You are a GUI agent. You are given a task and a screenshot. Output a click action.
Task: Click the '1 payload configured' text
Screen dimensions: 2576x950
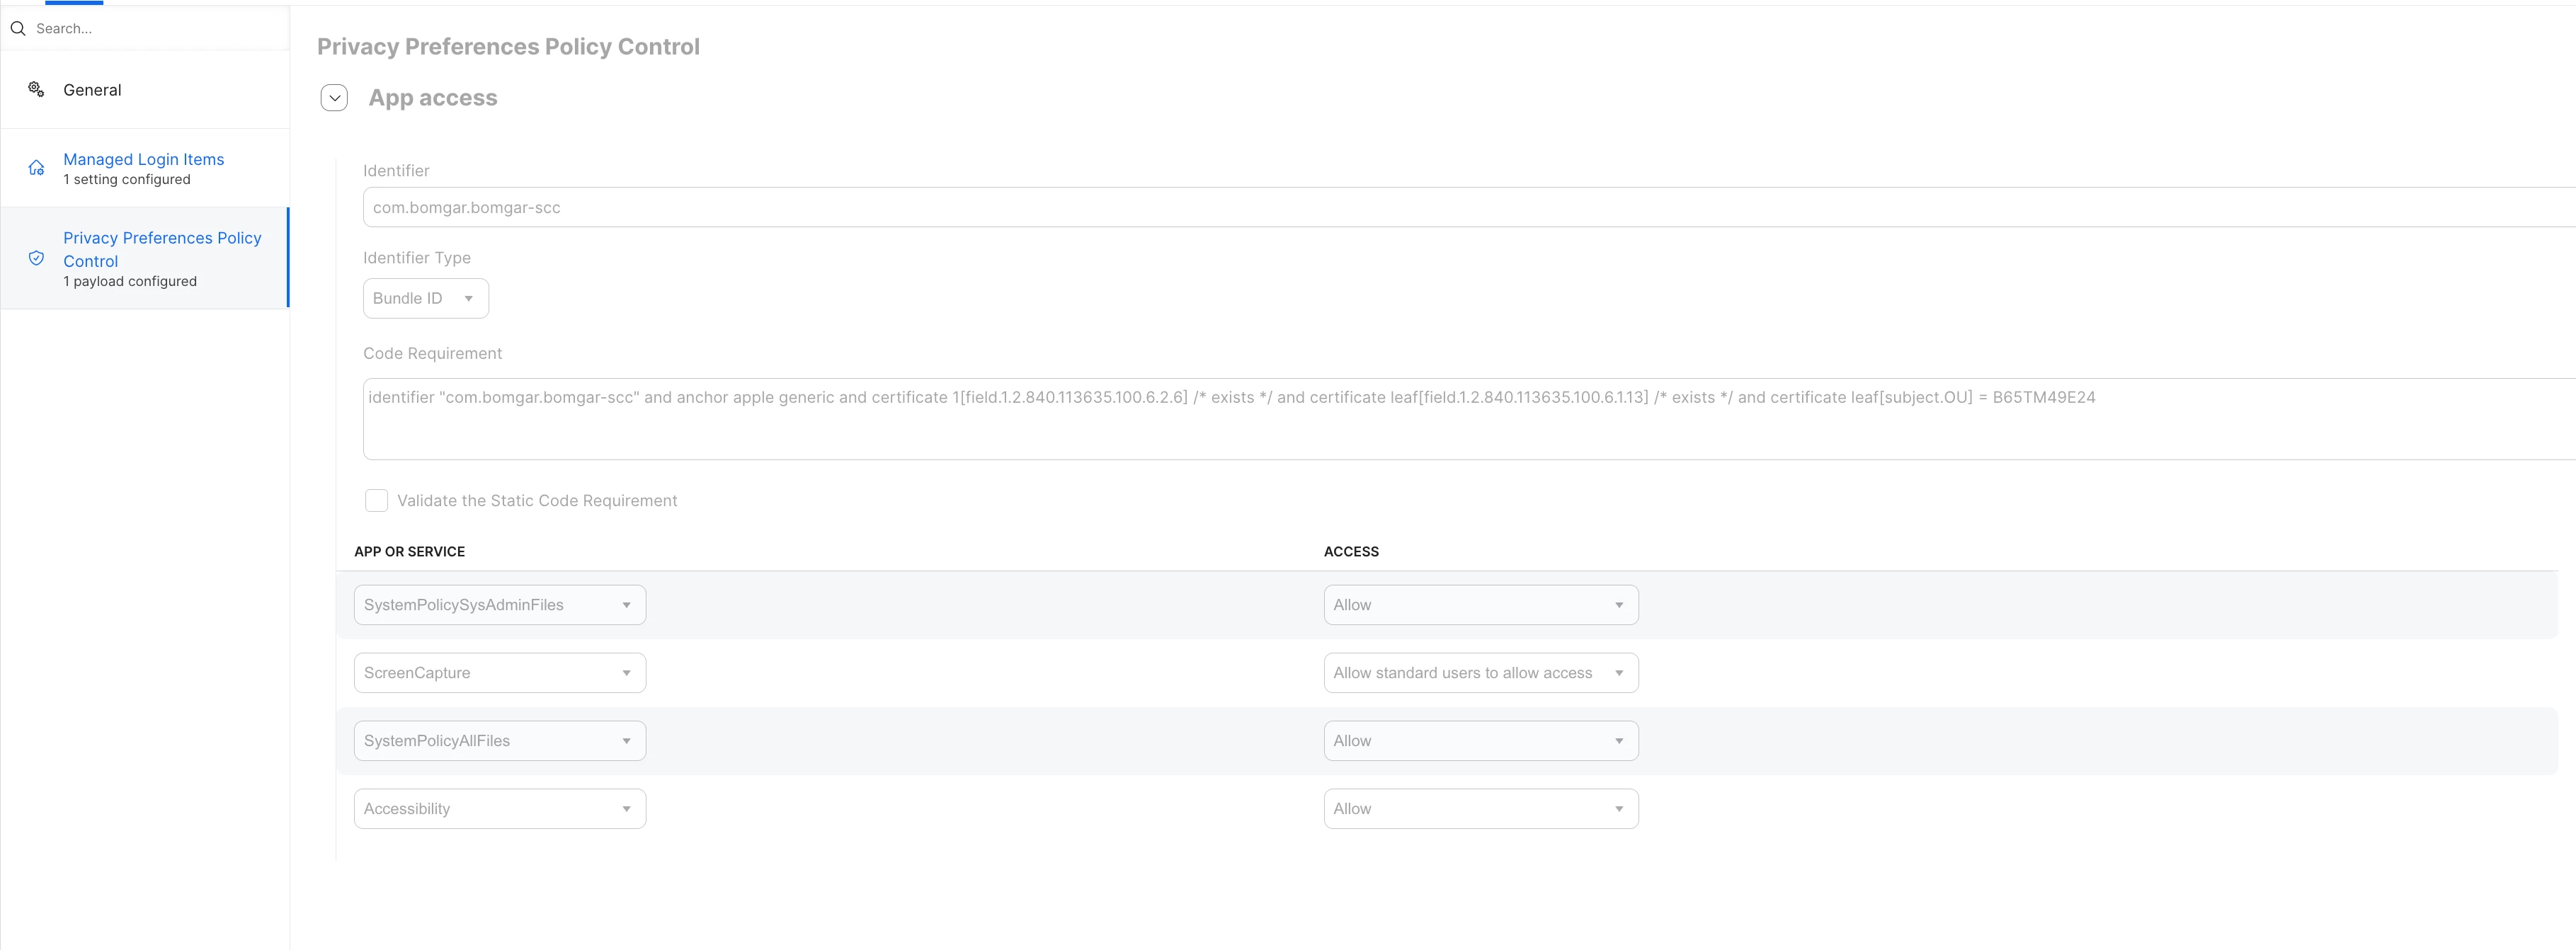pos(130,282)
